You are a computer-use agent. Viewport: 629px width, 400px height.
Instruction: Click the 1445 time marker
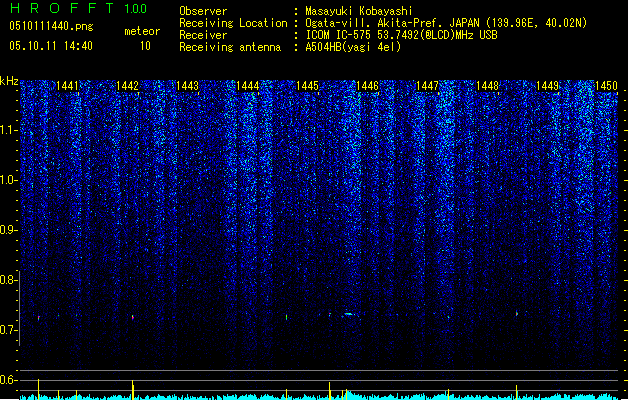point(307,86)
